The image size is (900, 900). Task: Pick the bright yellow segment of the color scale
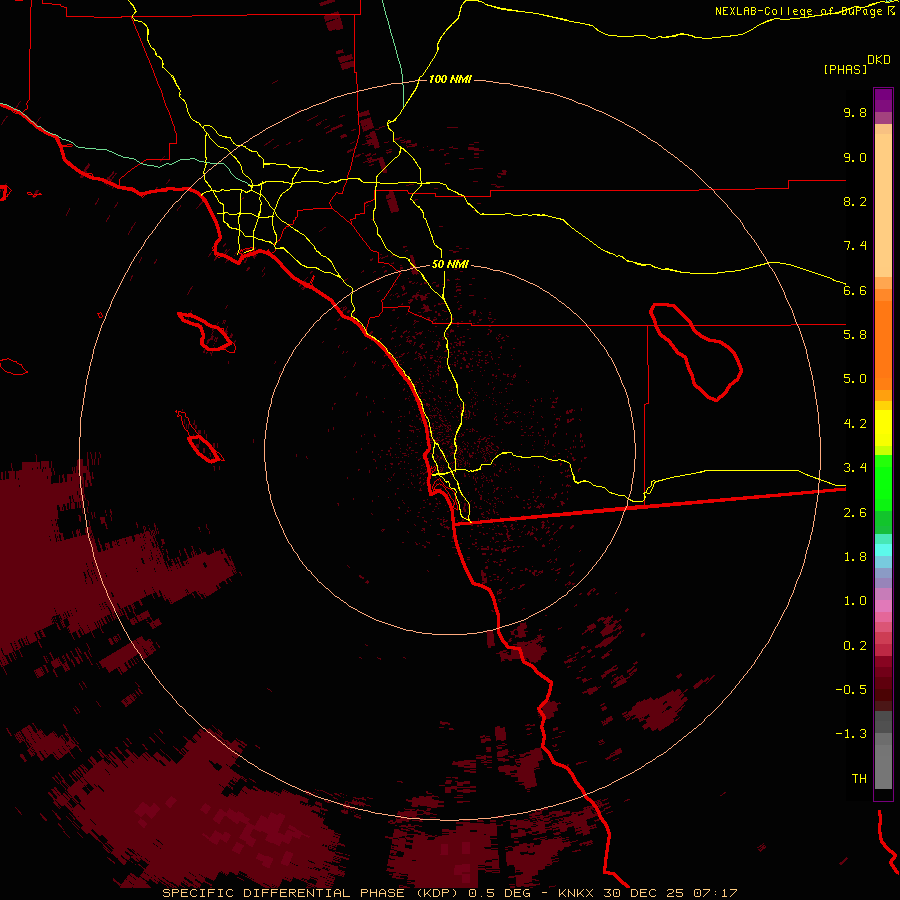pos(883,428)
